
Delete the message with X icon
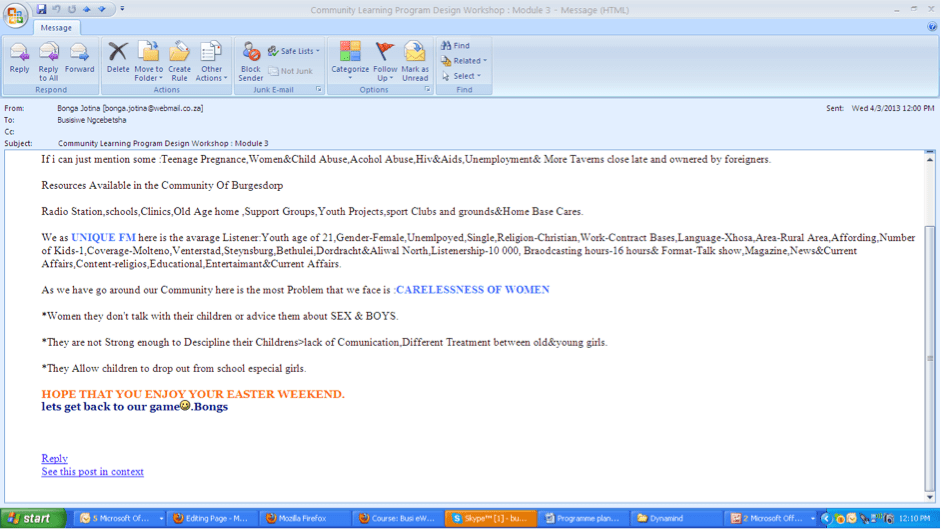pyautogui.click(x=118, y=59)
